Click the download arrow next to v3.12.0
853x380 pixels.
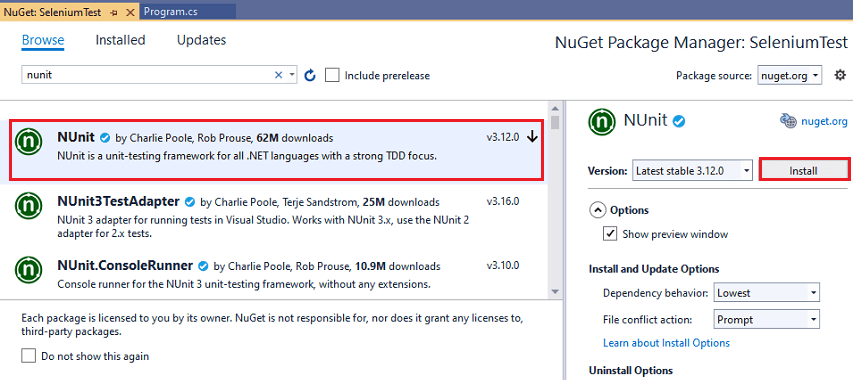532,138
